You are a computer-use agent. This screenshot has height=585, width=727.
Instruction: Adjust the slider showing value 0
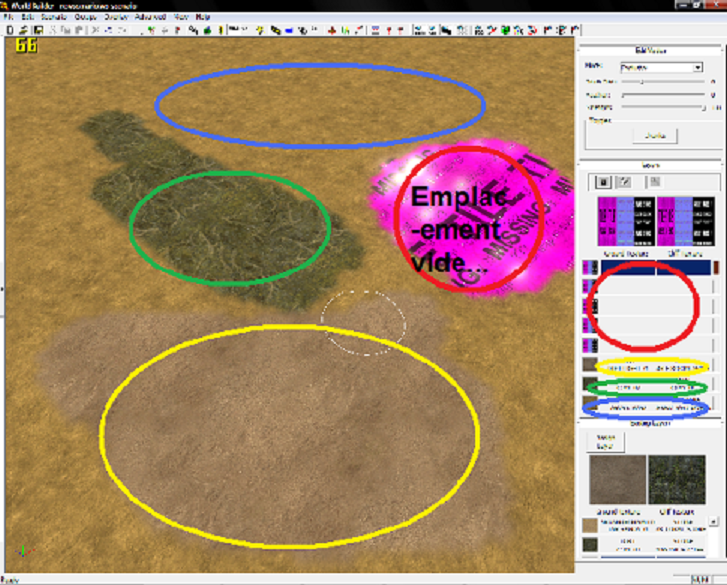pos(663,95)
